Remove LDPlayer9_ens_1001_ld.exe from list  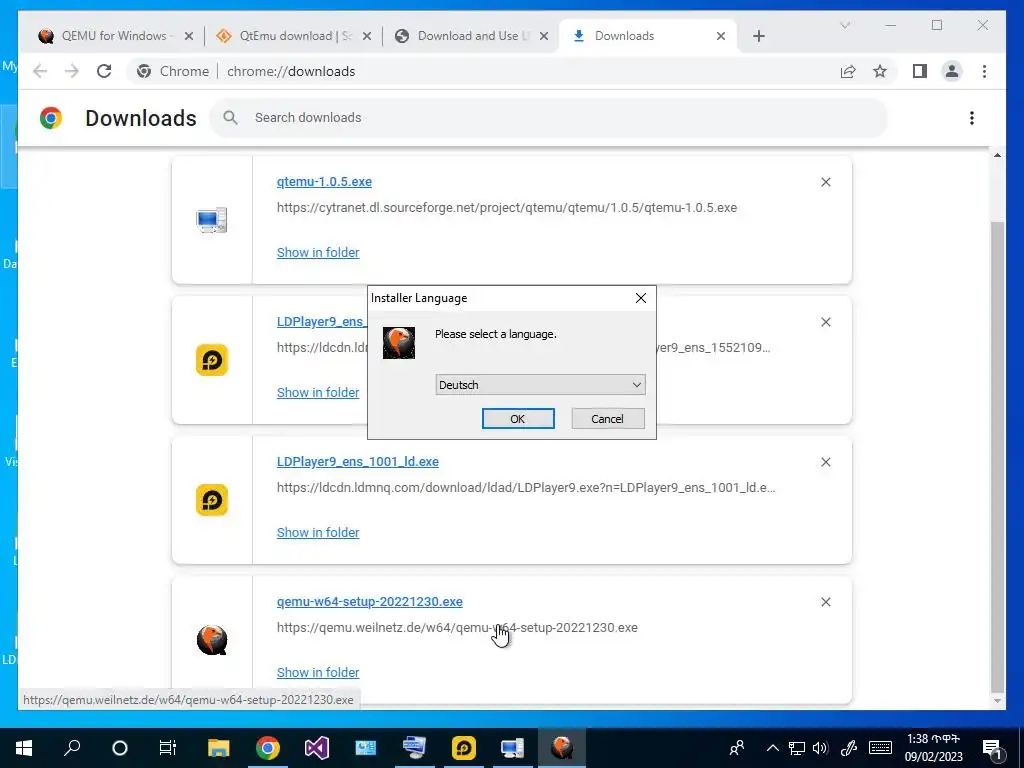click(825, 462)
